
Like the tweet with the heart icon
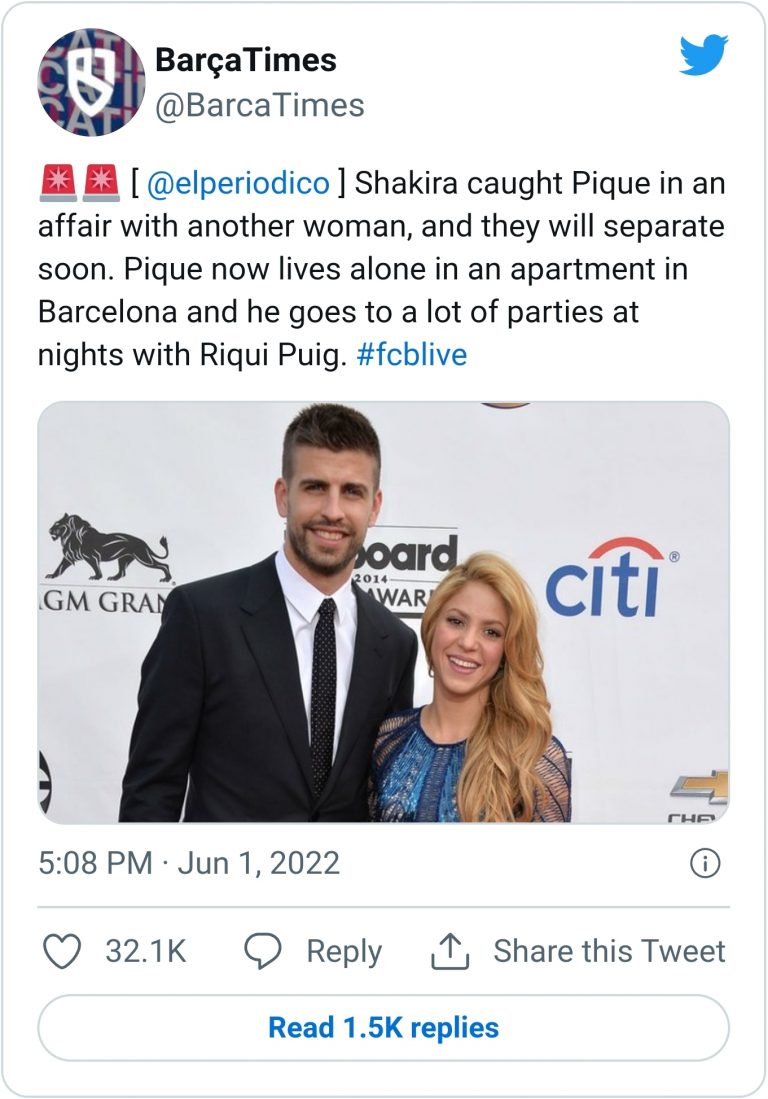coord(62,951)
